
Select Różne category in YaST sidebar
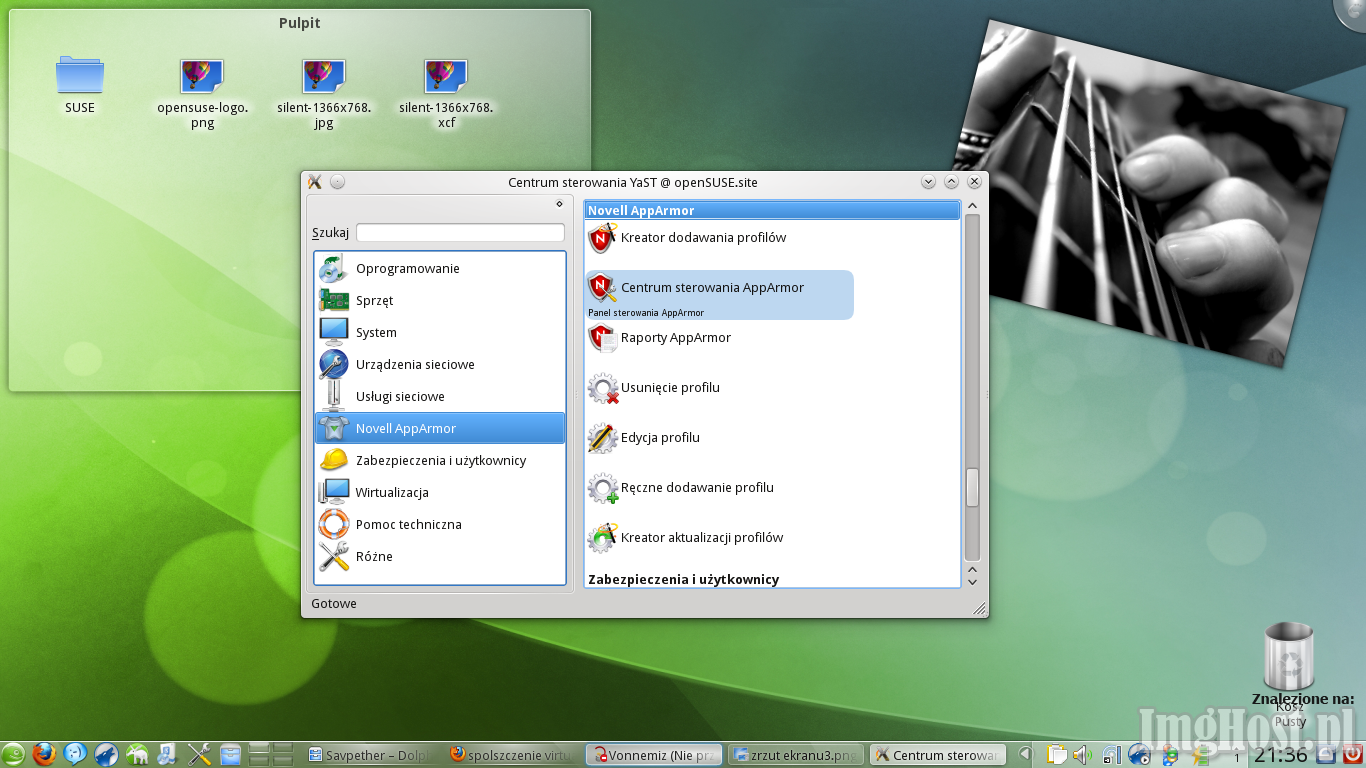pyautogui.click(x=440, y=556)
